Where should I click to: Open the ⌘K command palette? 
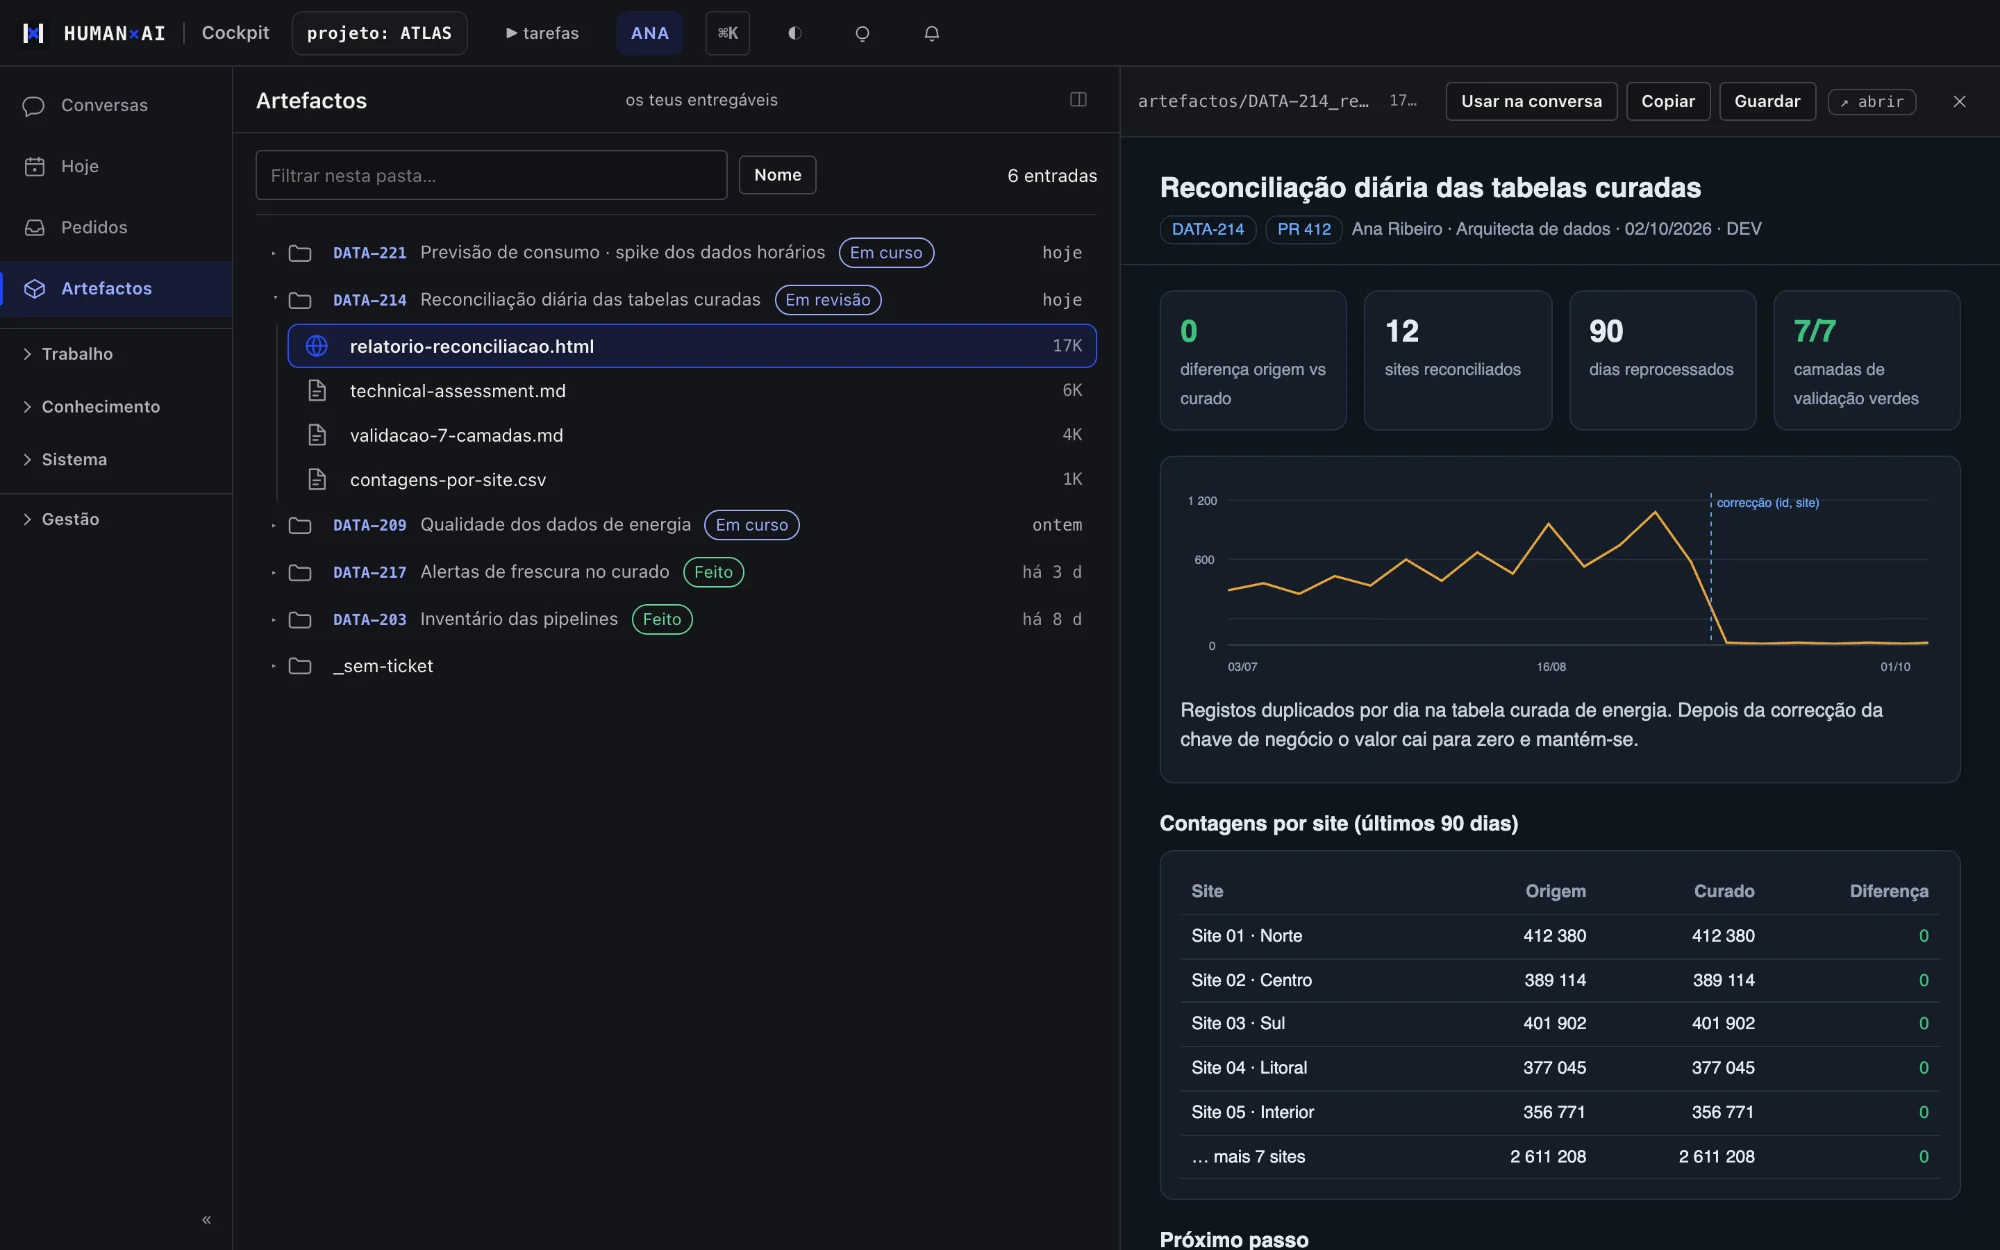pyautogui.click(x=728, y=33)
